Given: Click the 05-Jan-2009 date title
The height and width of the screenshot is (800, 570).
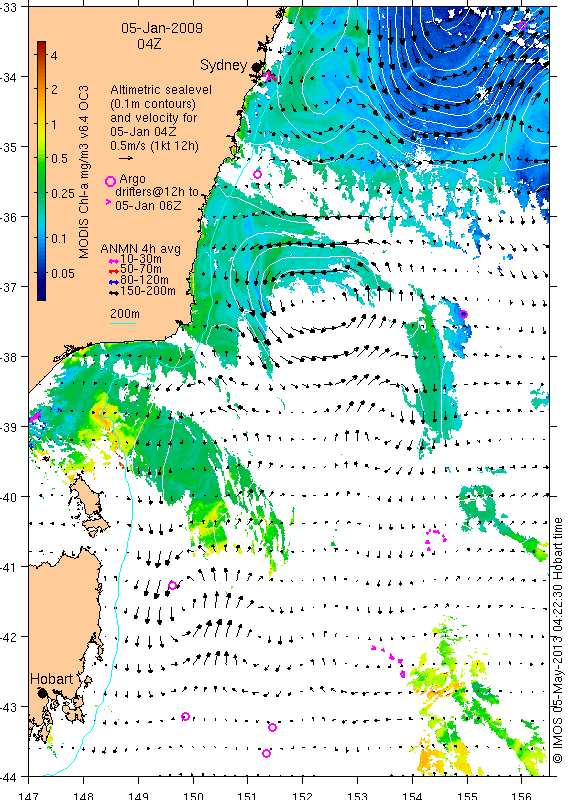Looking at the screenshot, I should pyautogui.click(x=162, y=28).
